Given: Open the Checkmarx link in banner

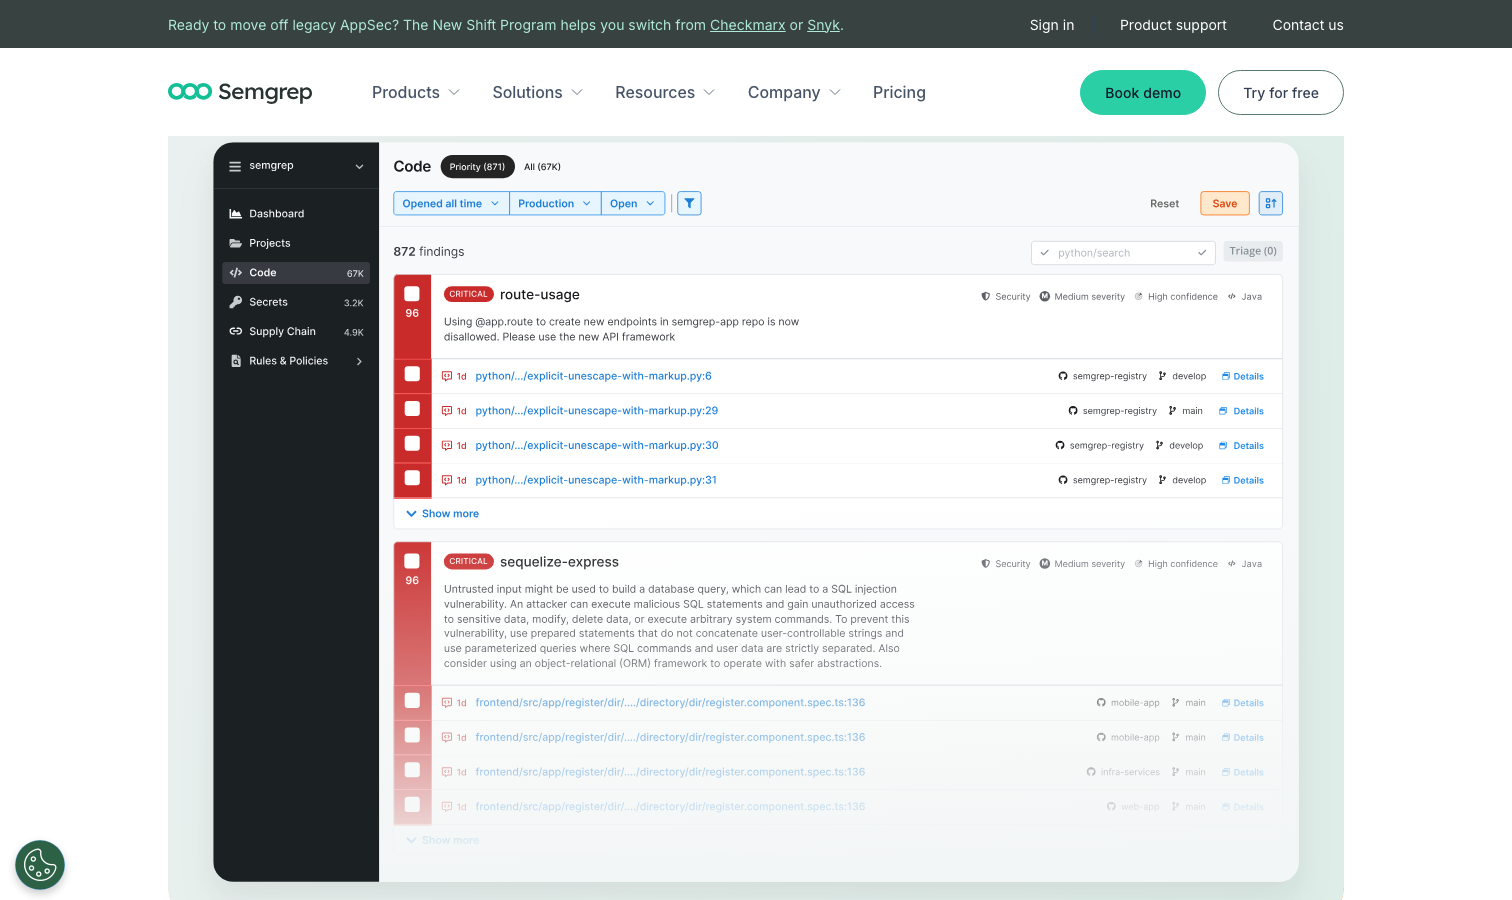Looking at the screenshot, I should coord(748,25).
